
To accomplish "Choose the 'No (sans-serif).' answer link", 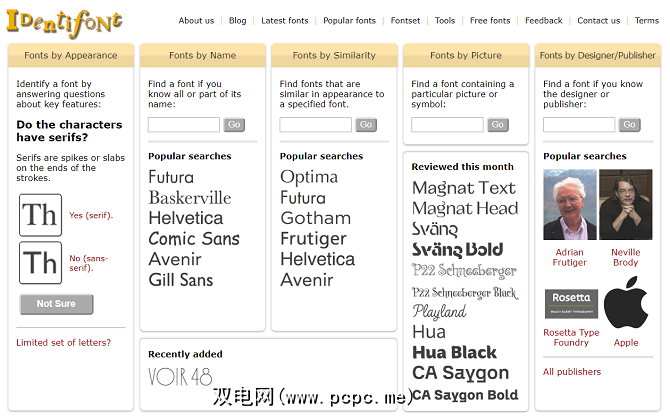I will [x=88, y=263].
